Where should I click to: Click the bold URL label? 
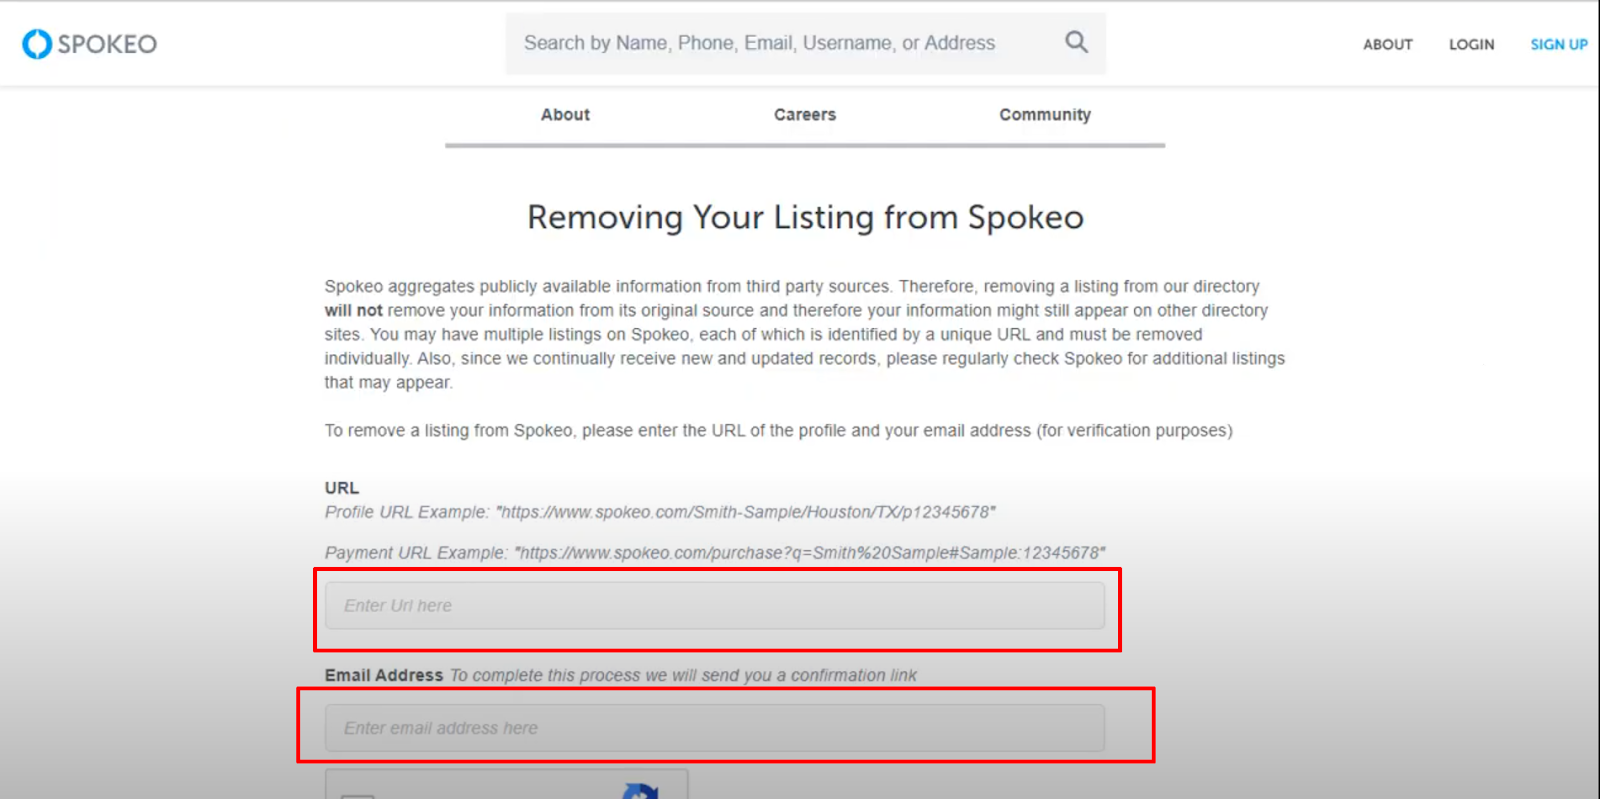tap(341, 488)
